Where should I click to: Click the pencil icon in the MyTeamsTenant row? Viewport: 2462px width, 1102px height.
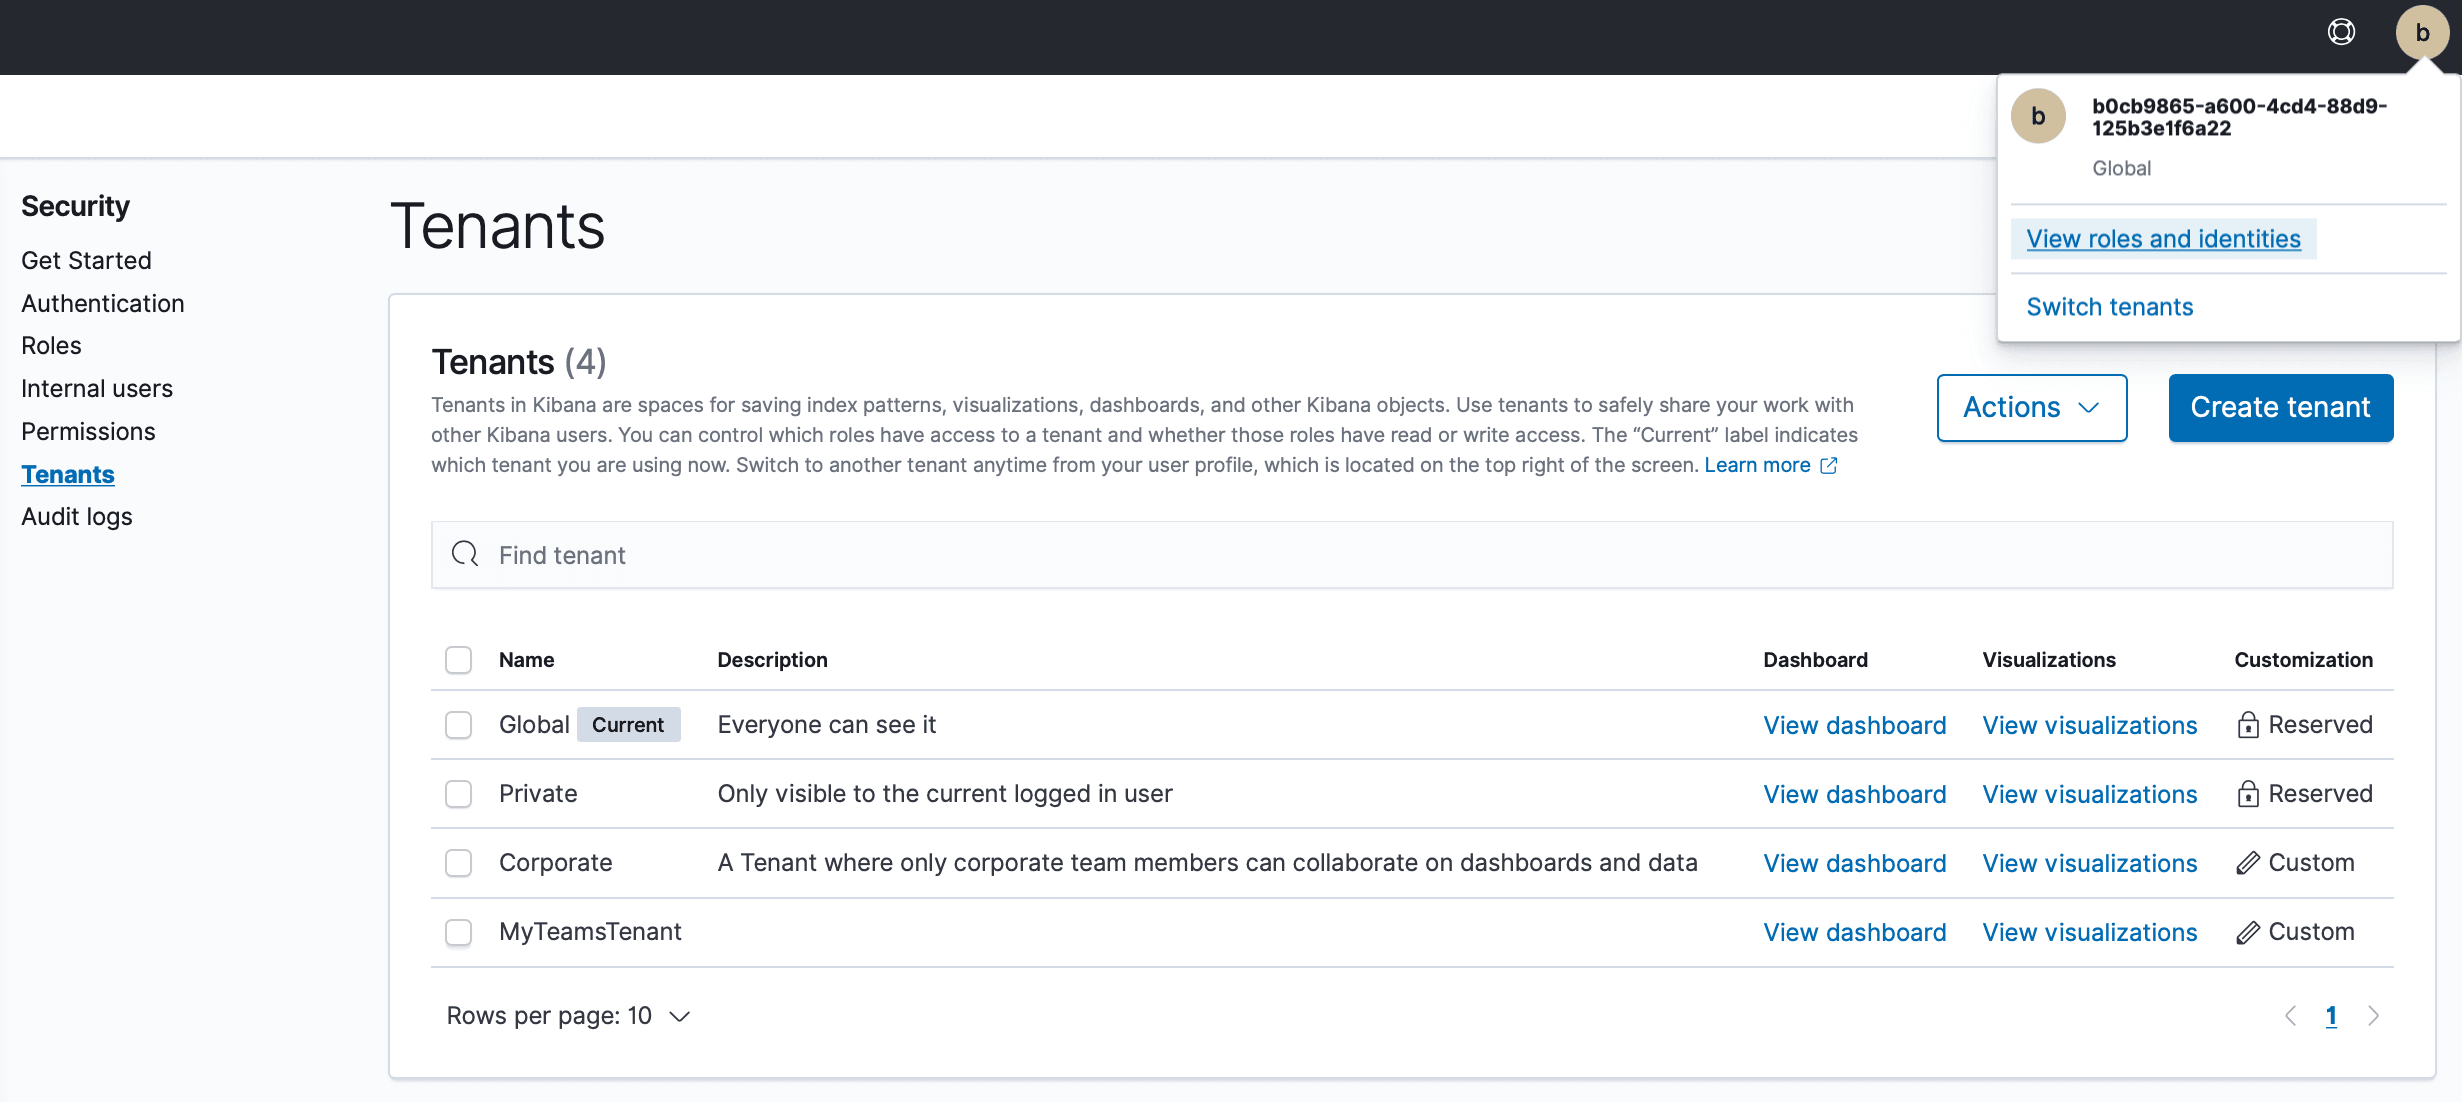click(2248, 932)
